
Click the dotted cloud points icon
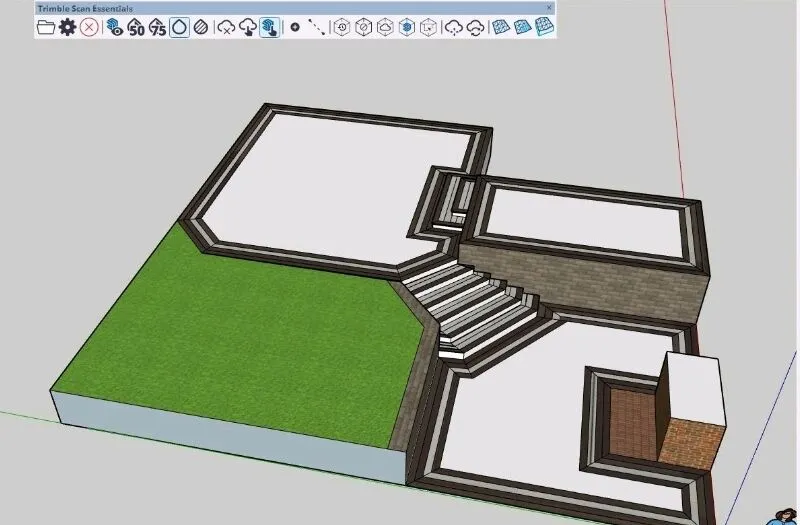tap(454, 27)
